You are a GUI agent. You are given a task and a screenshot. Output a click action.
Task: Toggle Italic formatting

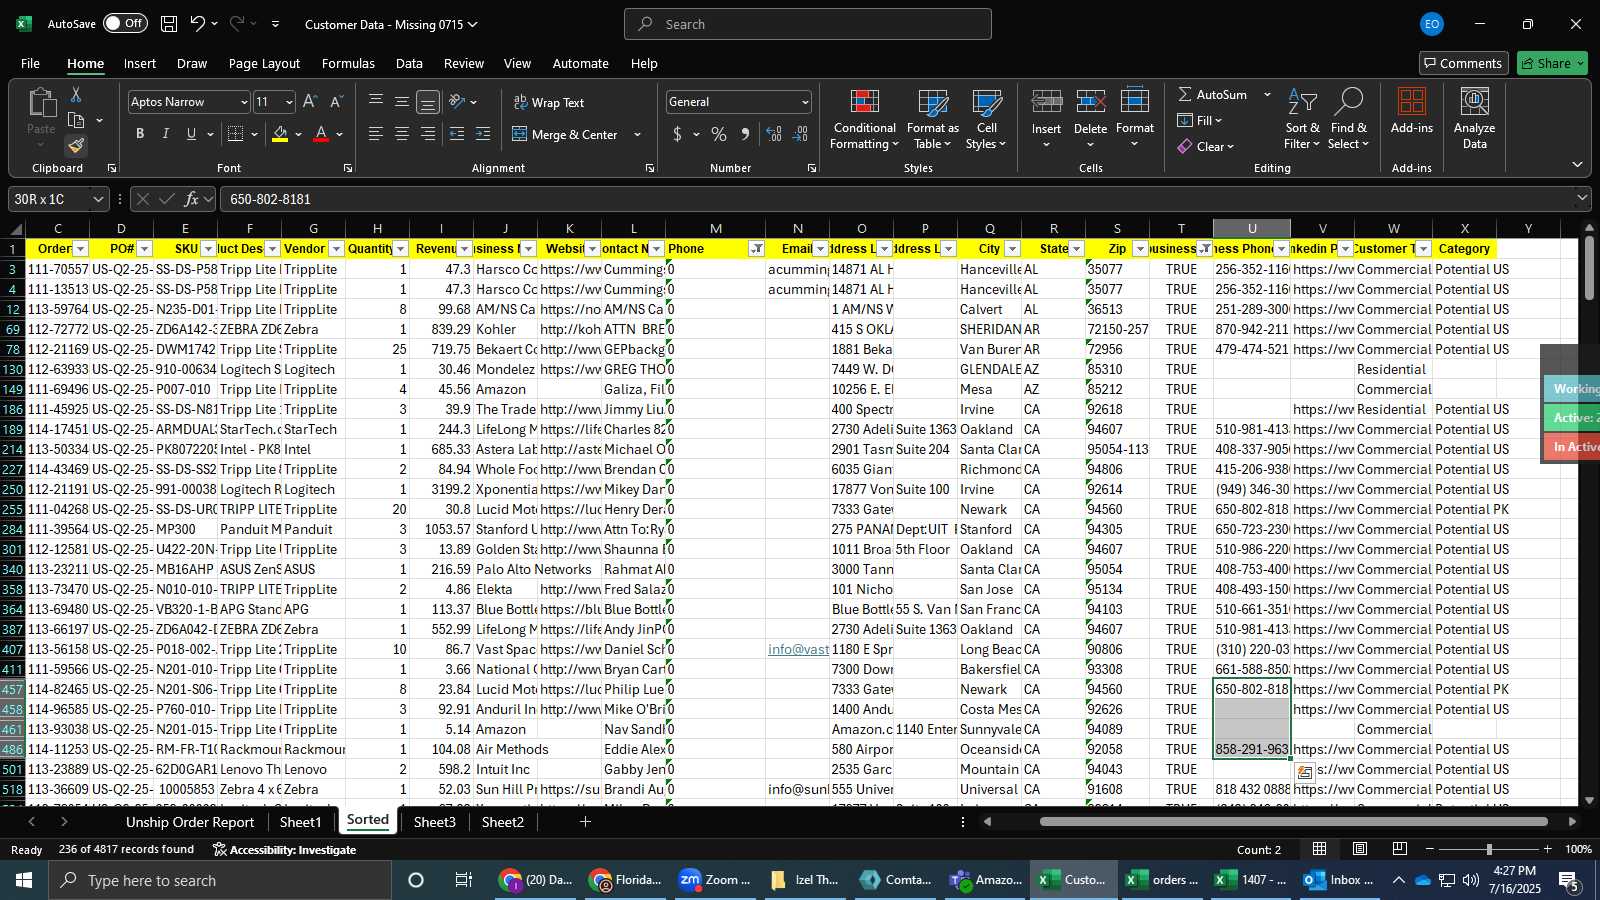(165, 134)
